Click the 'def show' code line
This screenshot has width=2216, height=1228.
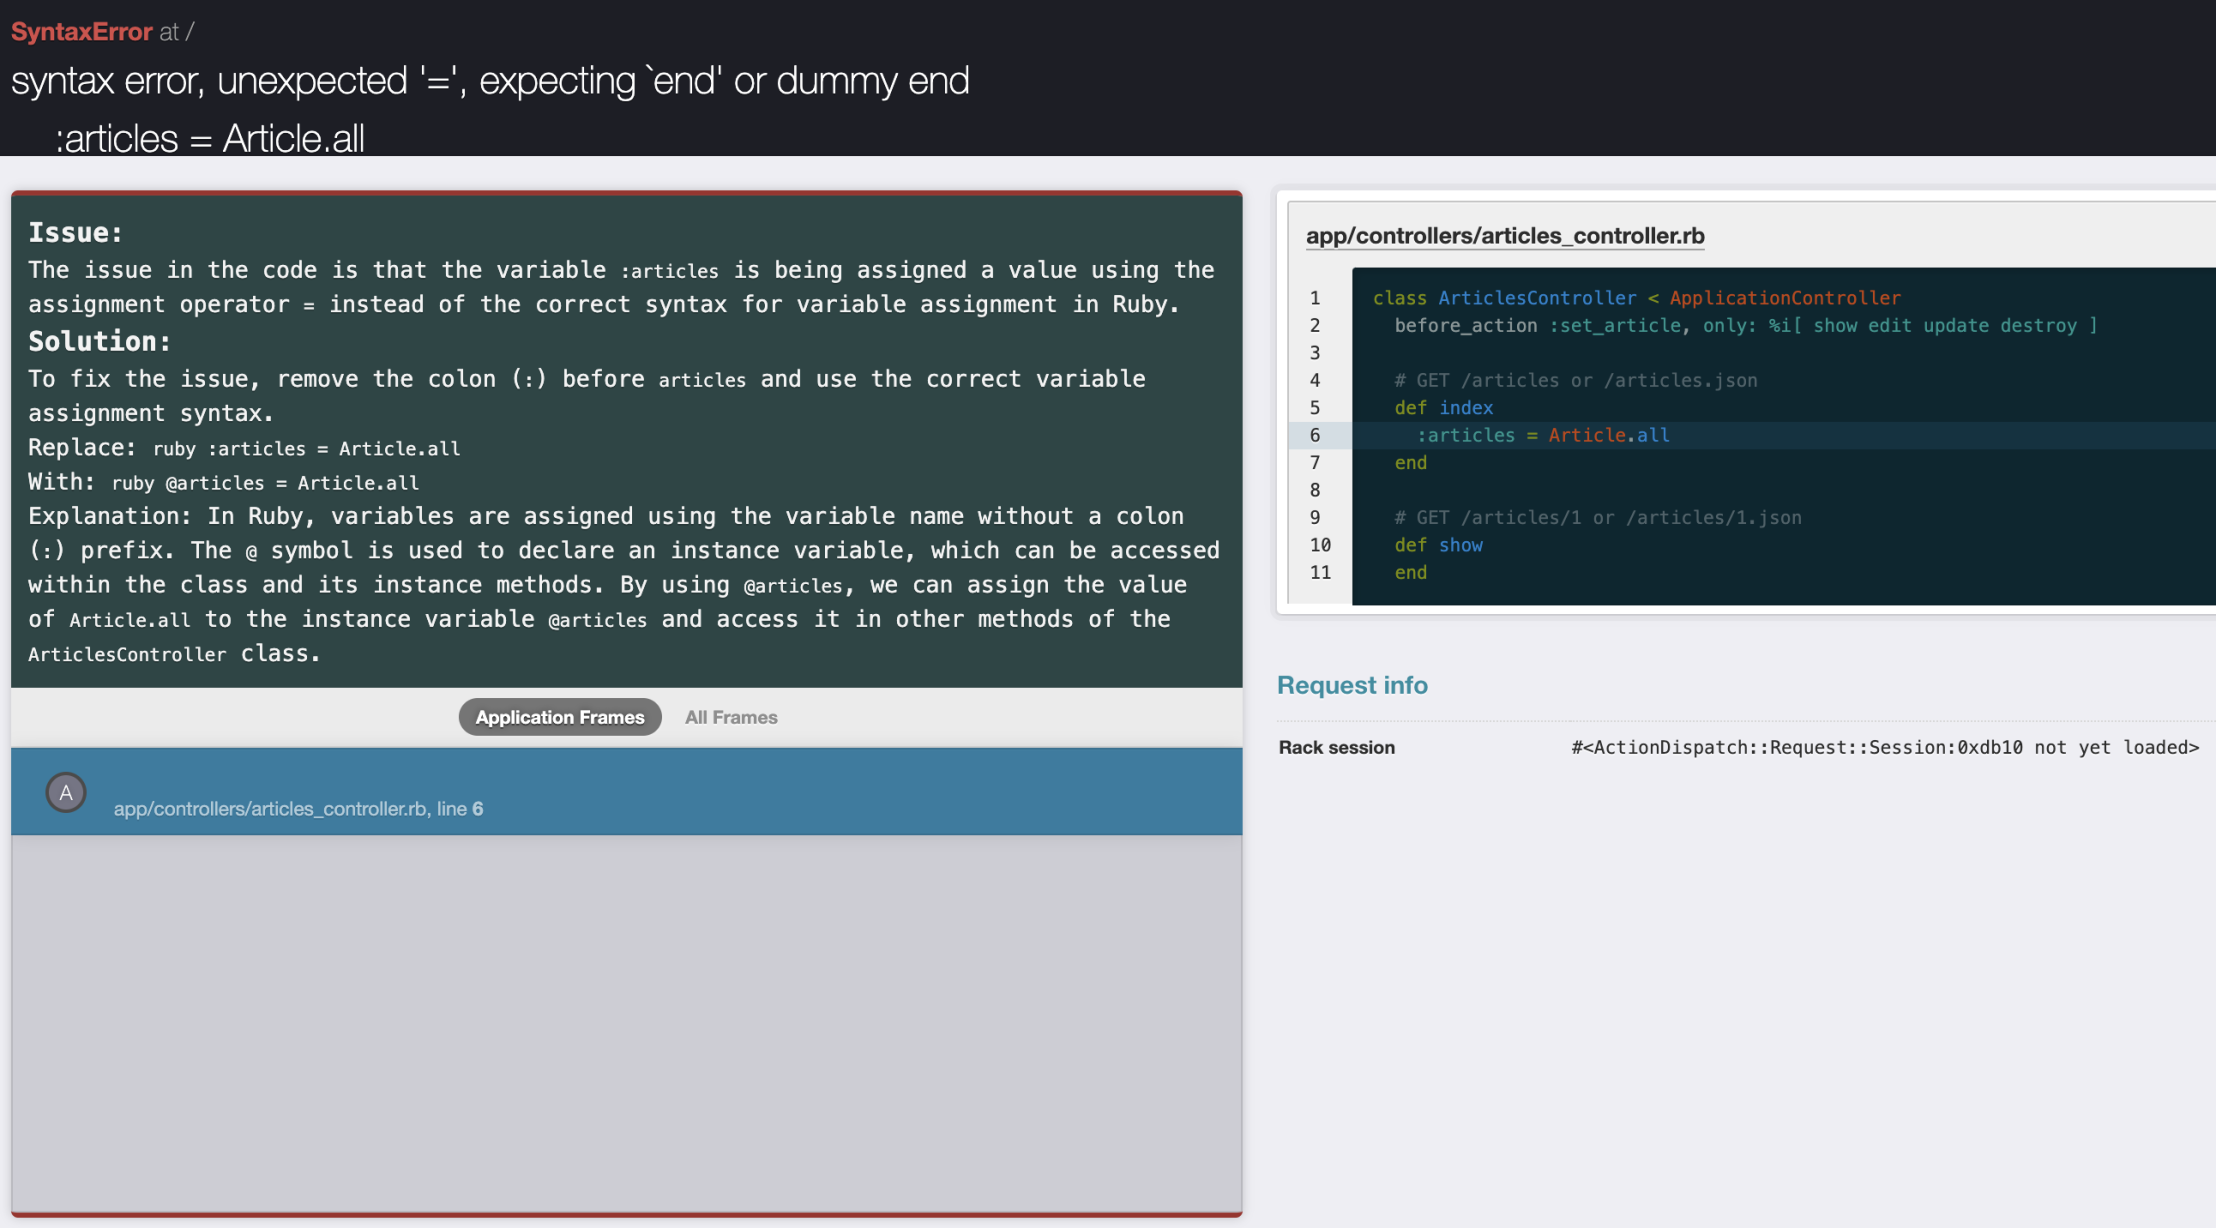click(x=1438, y=545)
